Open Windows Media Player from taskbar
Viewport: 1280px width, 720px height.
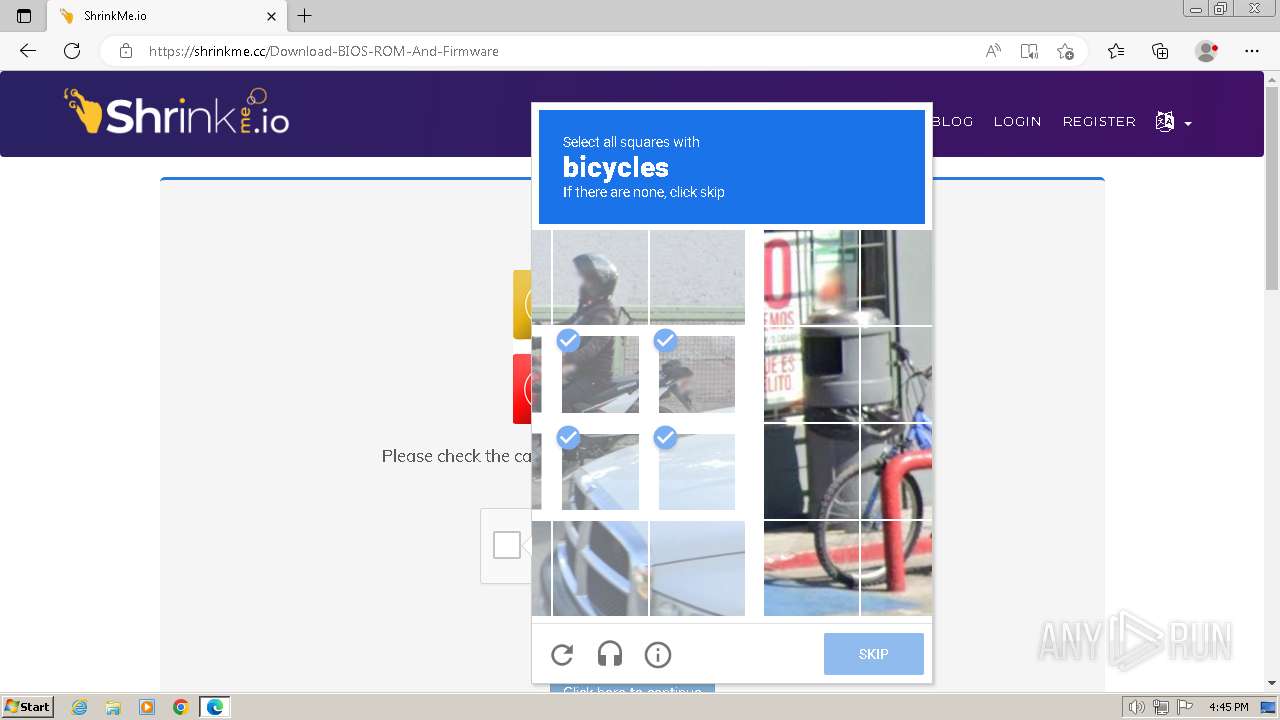pyautogui.click(x=147, y=707)
